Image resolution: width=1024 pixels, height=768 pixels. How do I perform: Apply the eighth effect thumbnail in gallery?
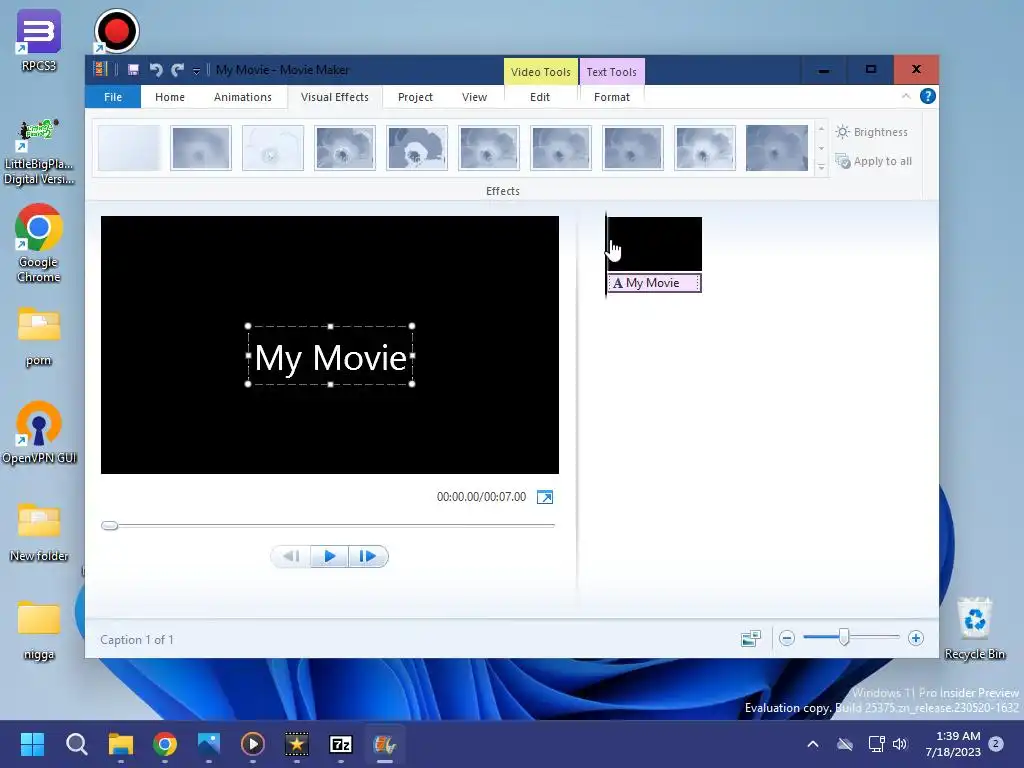point(633,148)
